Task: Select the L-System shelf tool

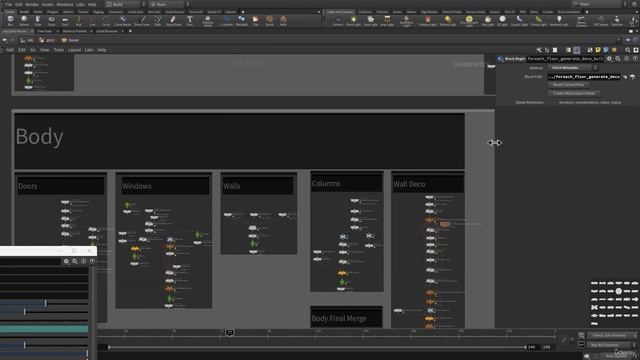Action: click(x=227, y=20)
